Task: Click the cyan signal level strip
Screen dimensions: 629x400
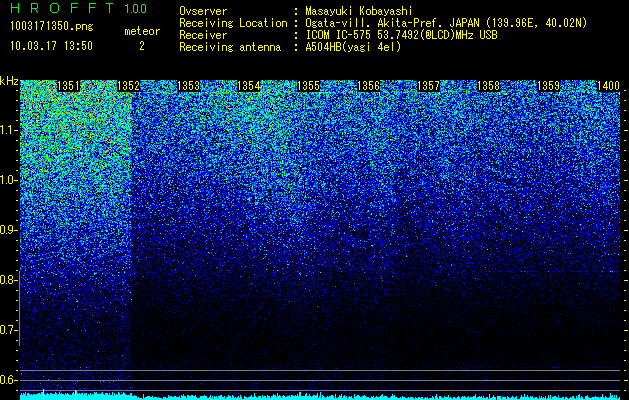Action: pos(320,396)
